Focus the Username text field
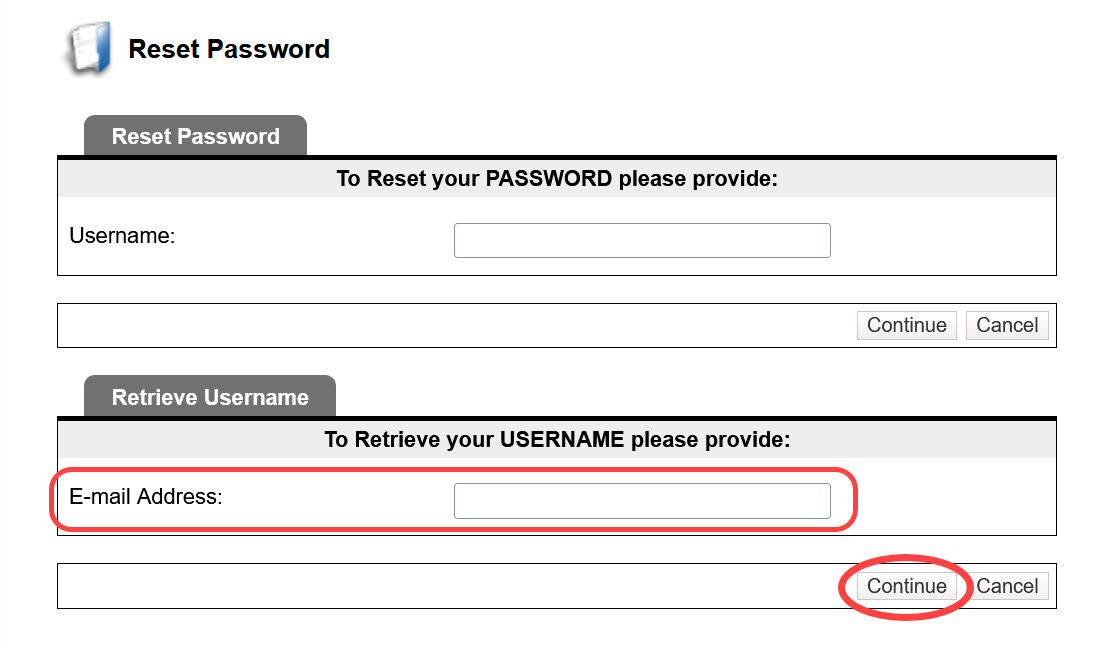The height and width of the screenshot is (647, 1113). click(x=642, y=240)
